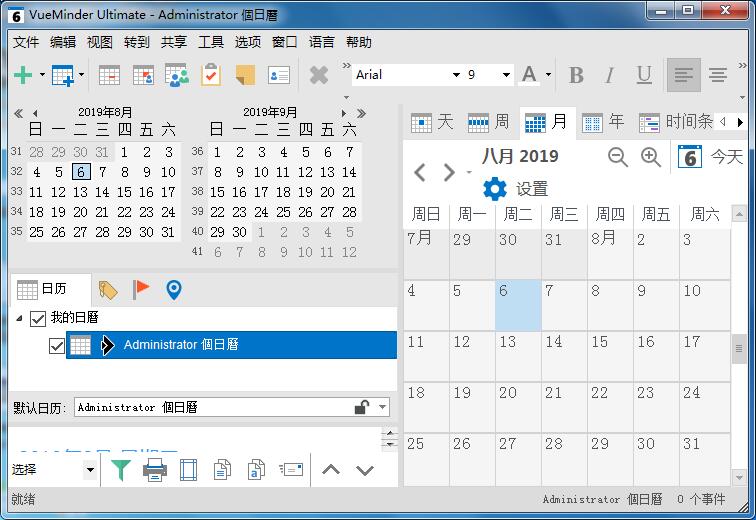This screenshot has height=520, width=756.
Task: Click the page layout preview icon
Action: click(188, 470)
